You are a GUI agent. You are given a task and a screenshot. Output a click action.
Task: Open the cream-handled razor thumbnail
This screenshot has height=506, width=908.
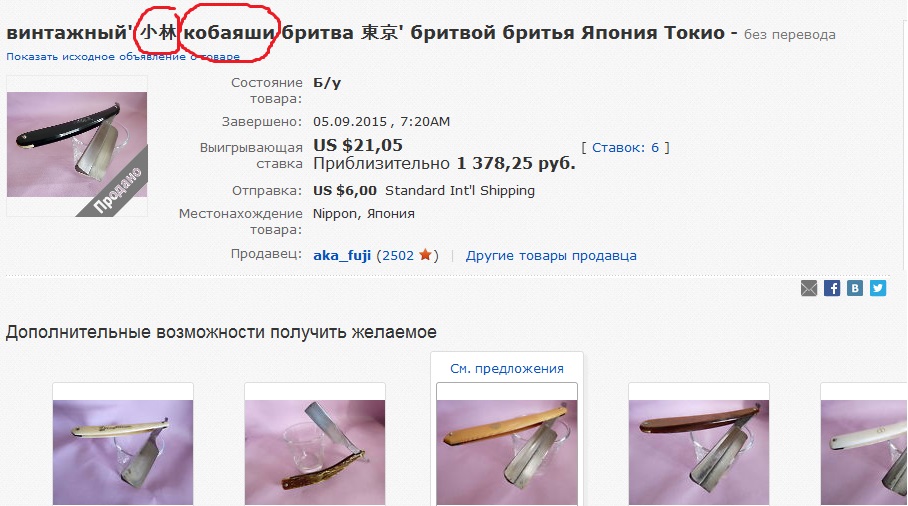123,452
